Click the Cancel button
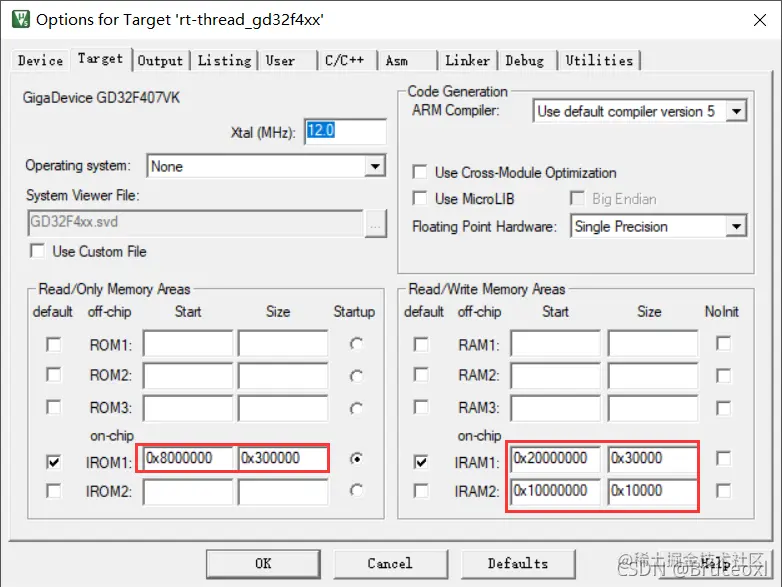The image size is (782, 587). click(391, 564)
